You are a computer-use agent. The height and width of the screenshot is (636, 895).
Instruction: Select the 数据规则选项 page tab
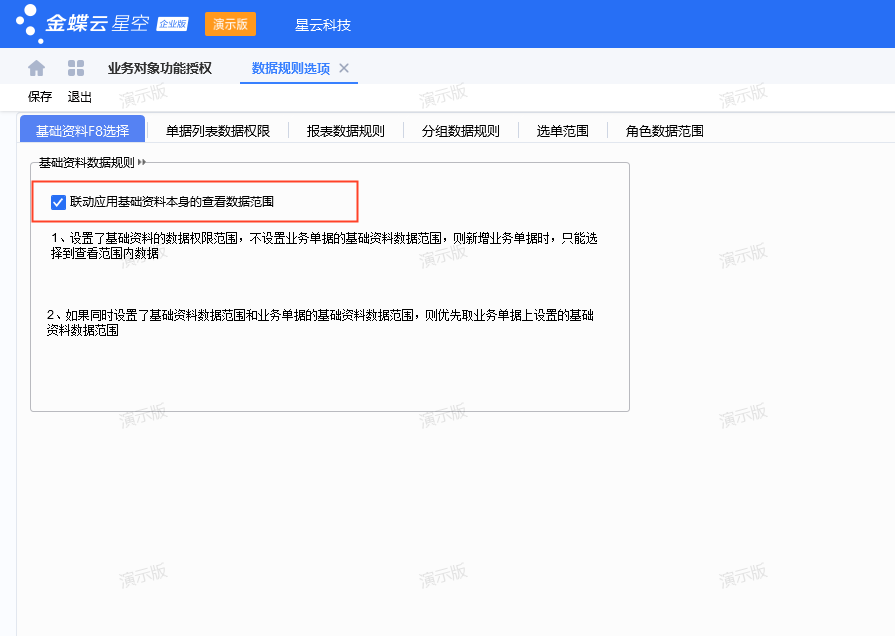tap(290, 68)
